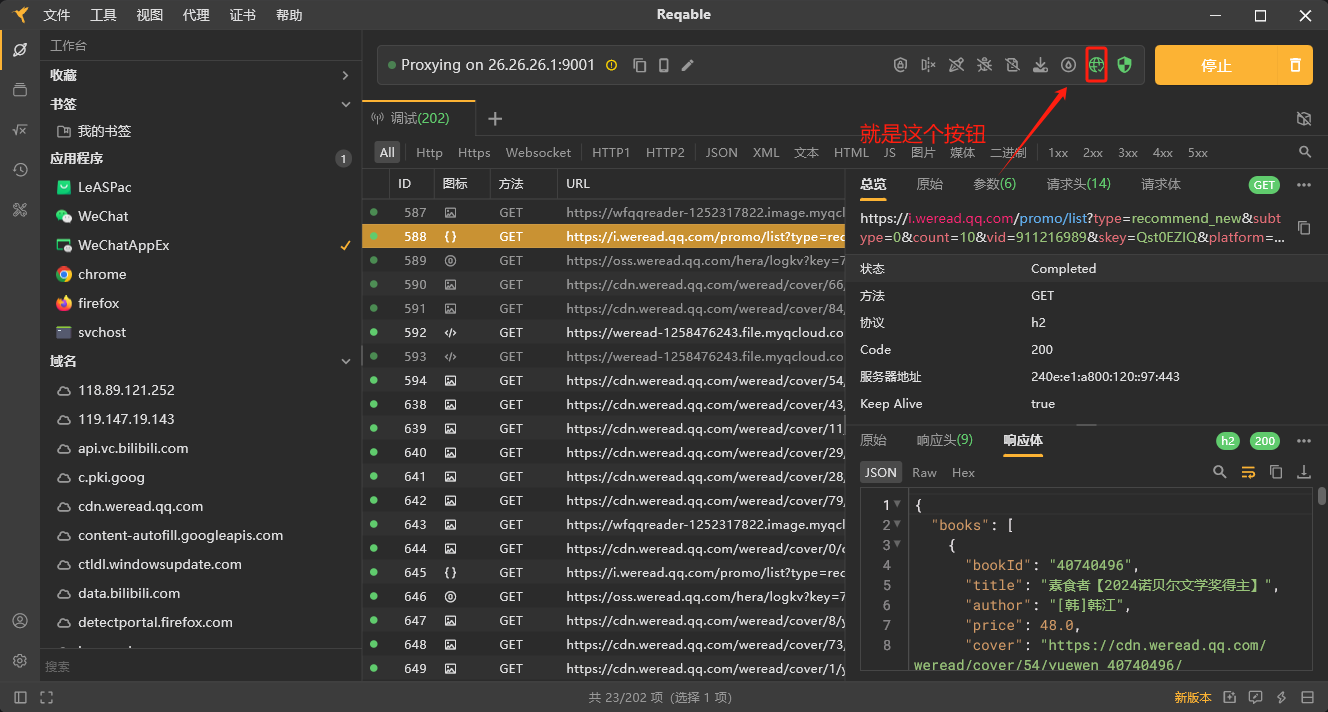Click the mobile device pairing icon
The width and height of the screenshot is (1328, 712).
663,65
